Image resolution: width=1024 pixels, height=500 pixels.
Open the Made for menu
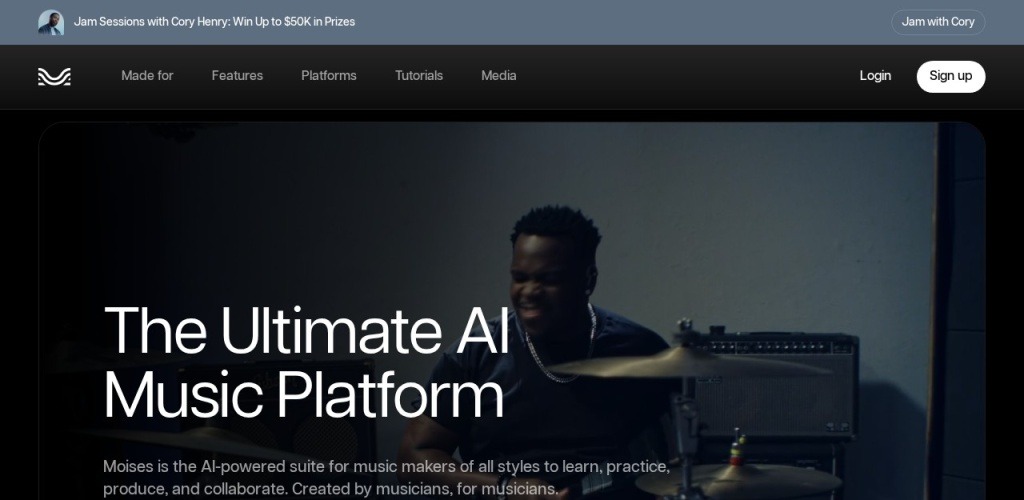coord(147,76)
